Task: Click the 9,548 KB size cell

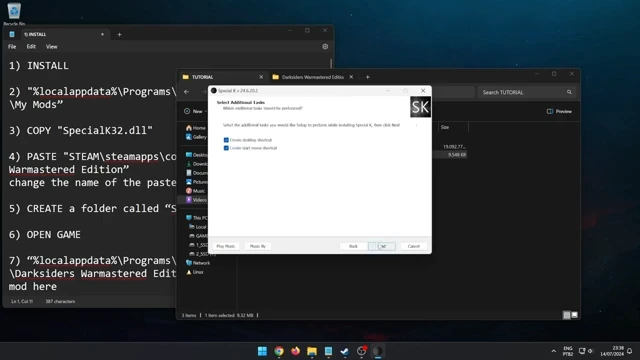Action: [x=456, y=155]
